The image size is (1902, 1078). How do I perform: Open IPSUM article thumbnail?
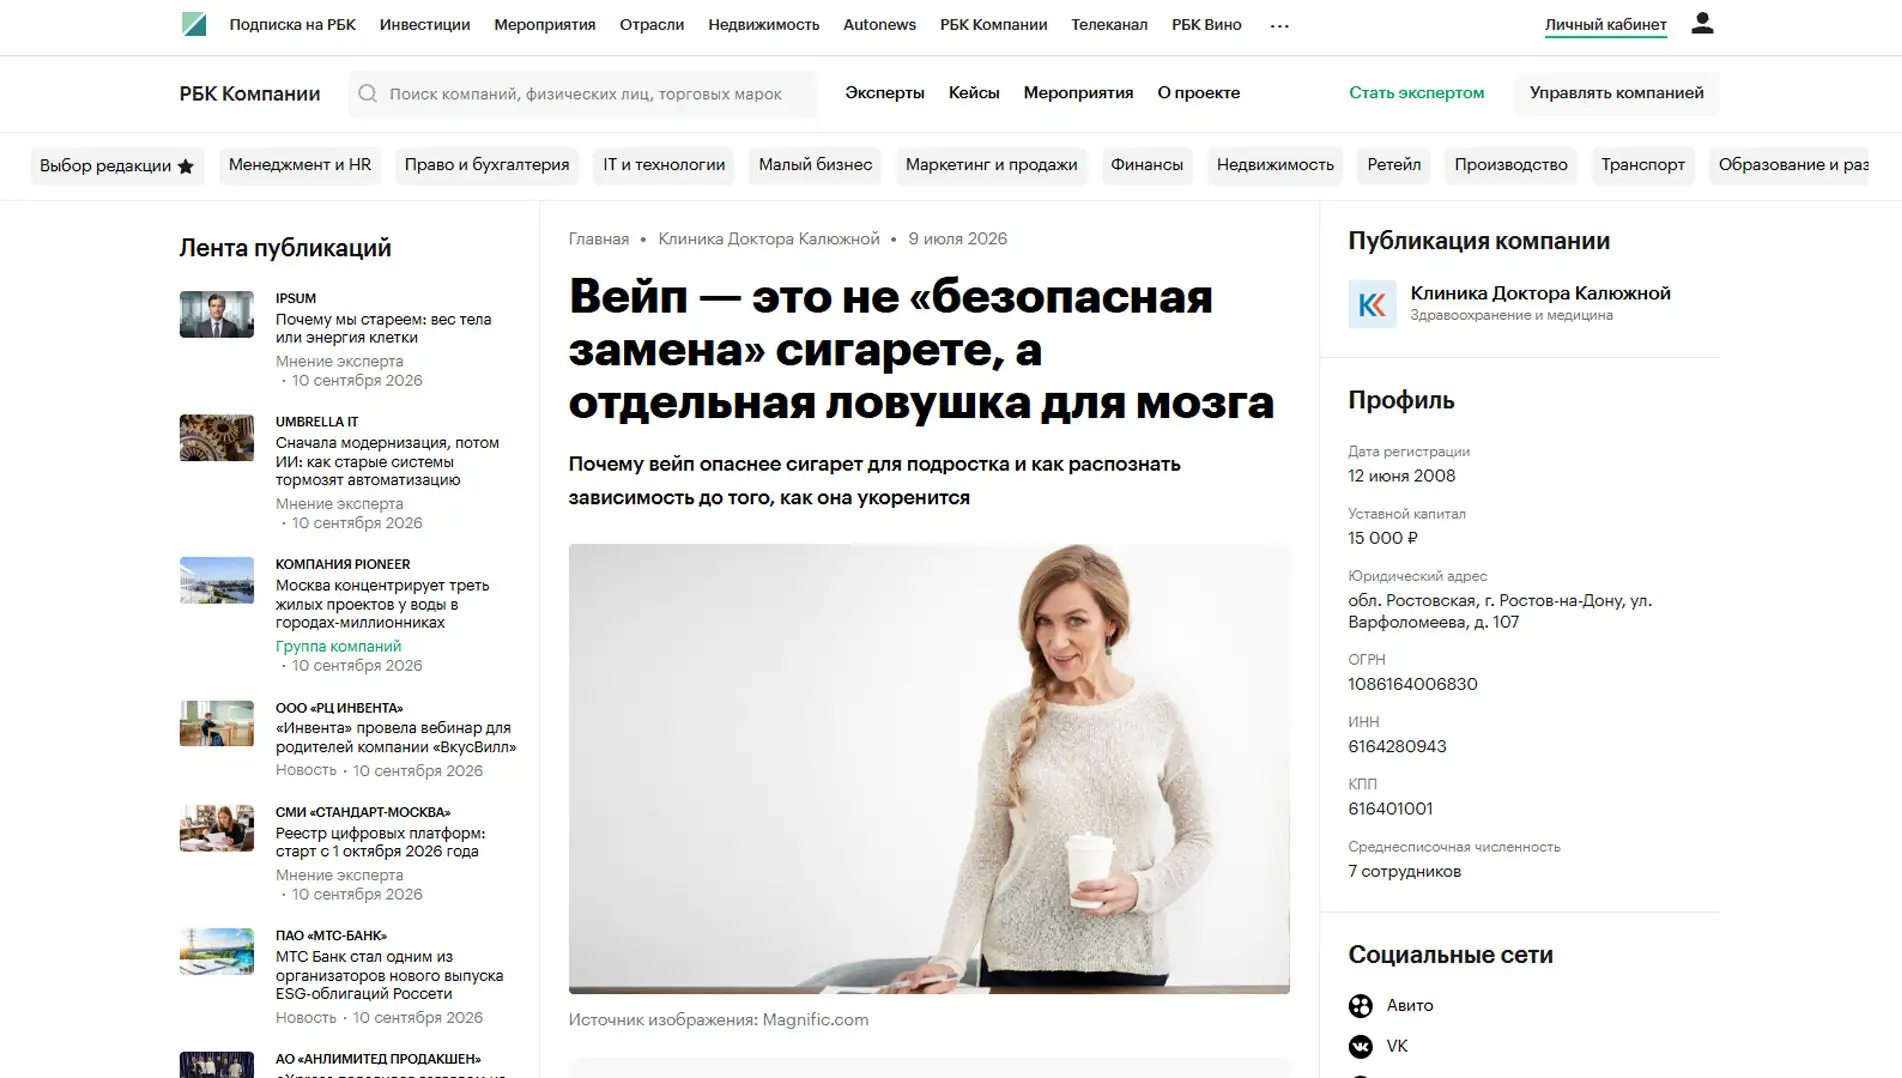(216, 314)
